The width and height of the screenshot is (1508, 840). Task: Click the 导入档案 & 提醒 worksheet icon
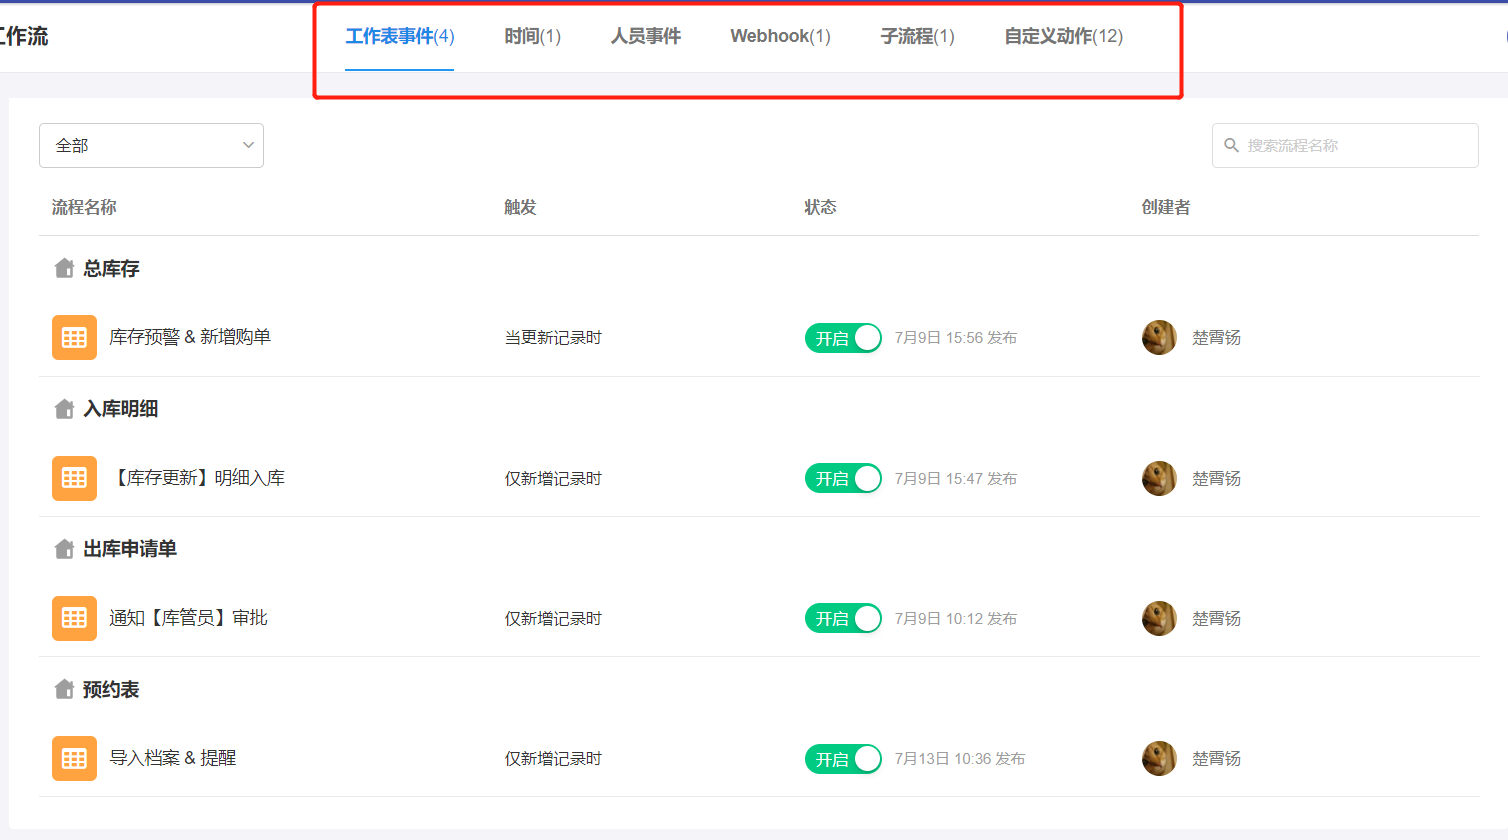(x=74, y=758)
